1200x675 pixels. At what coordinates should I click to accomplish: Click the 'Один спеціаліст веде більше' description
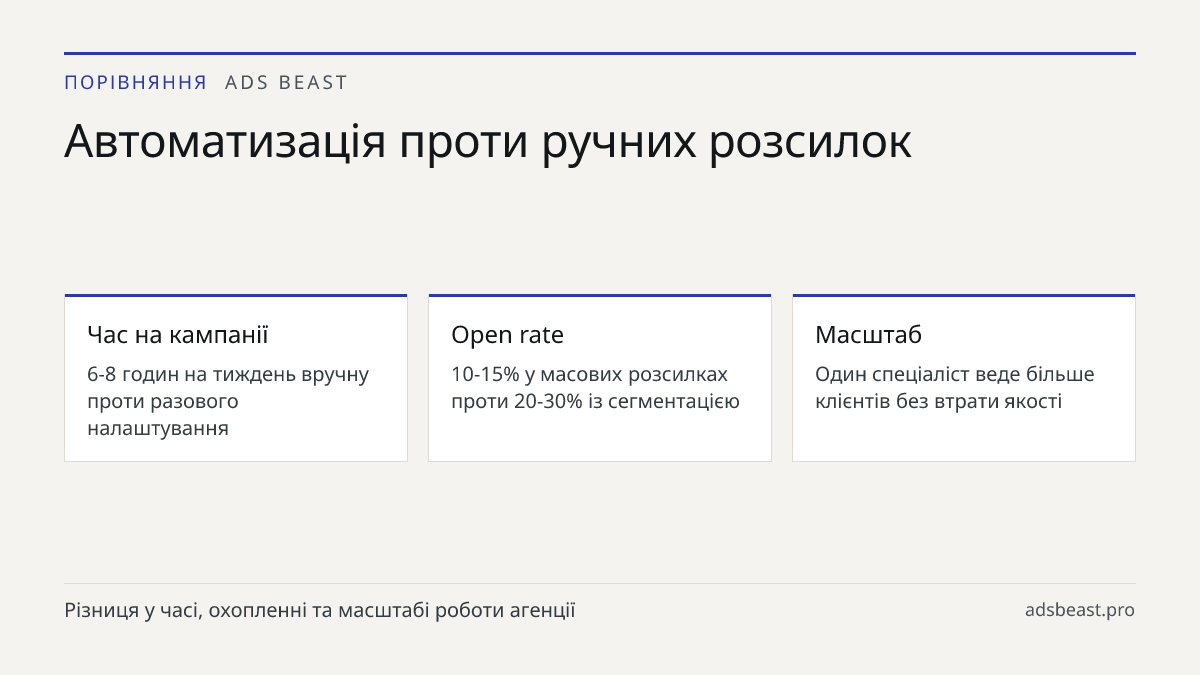pos(955,375)
